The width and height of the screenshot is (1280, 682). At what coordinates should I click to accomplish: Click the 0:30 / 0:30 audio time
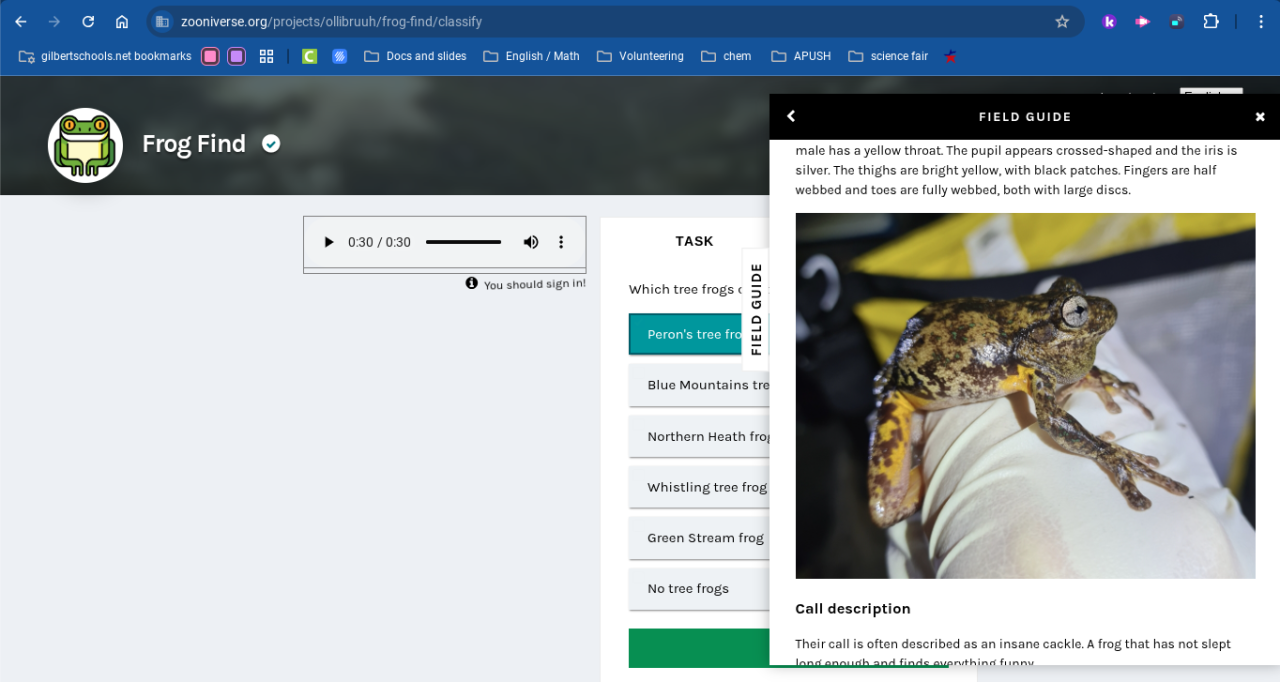(x=379, y=242)
